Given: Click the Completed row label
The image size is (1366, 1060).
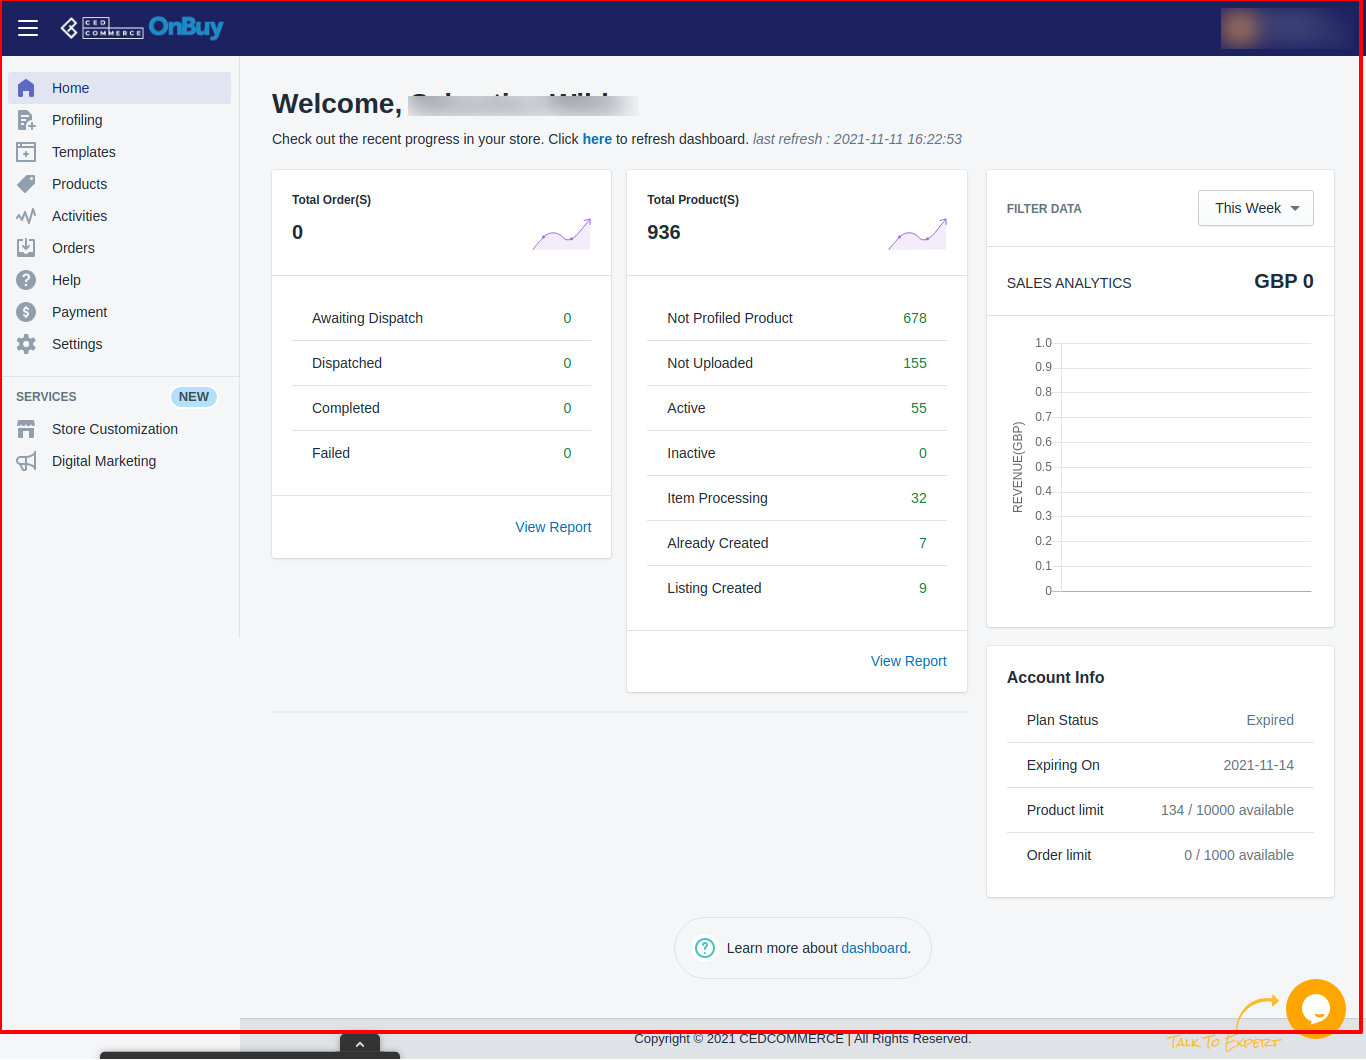Looking at the screenshot, I should pyautogui.click(x=346, y=408).
